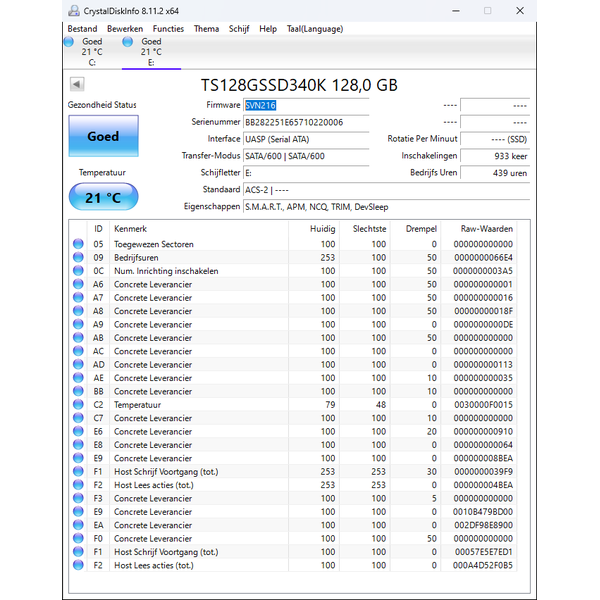This screenshot has width=600, height=600.
Task: Click status orb for Bedrijfsuren row
Action: tap(78, 257)
